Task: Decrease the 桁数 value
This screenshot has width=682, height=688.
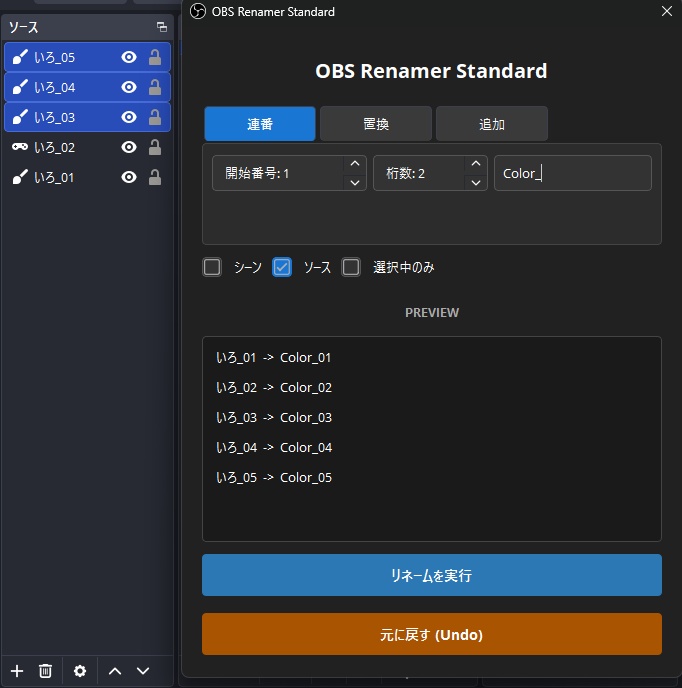Action: pos(476,183)
